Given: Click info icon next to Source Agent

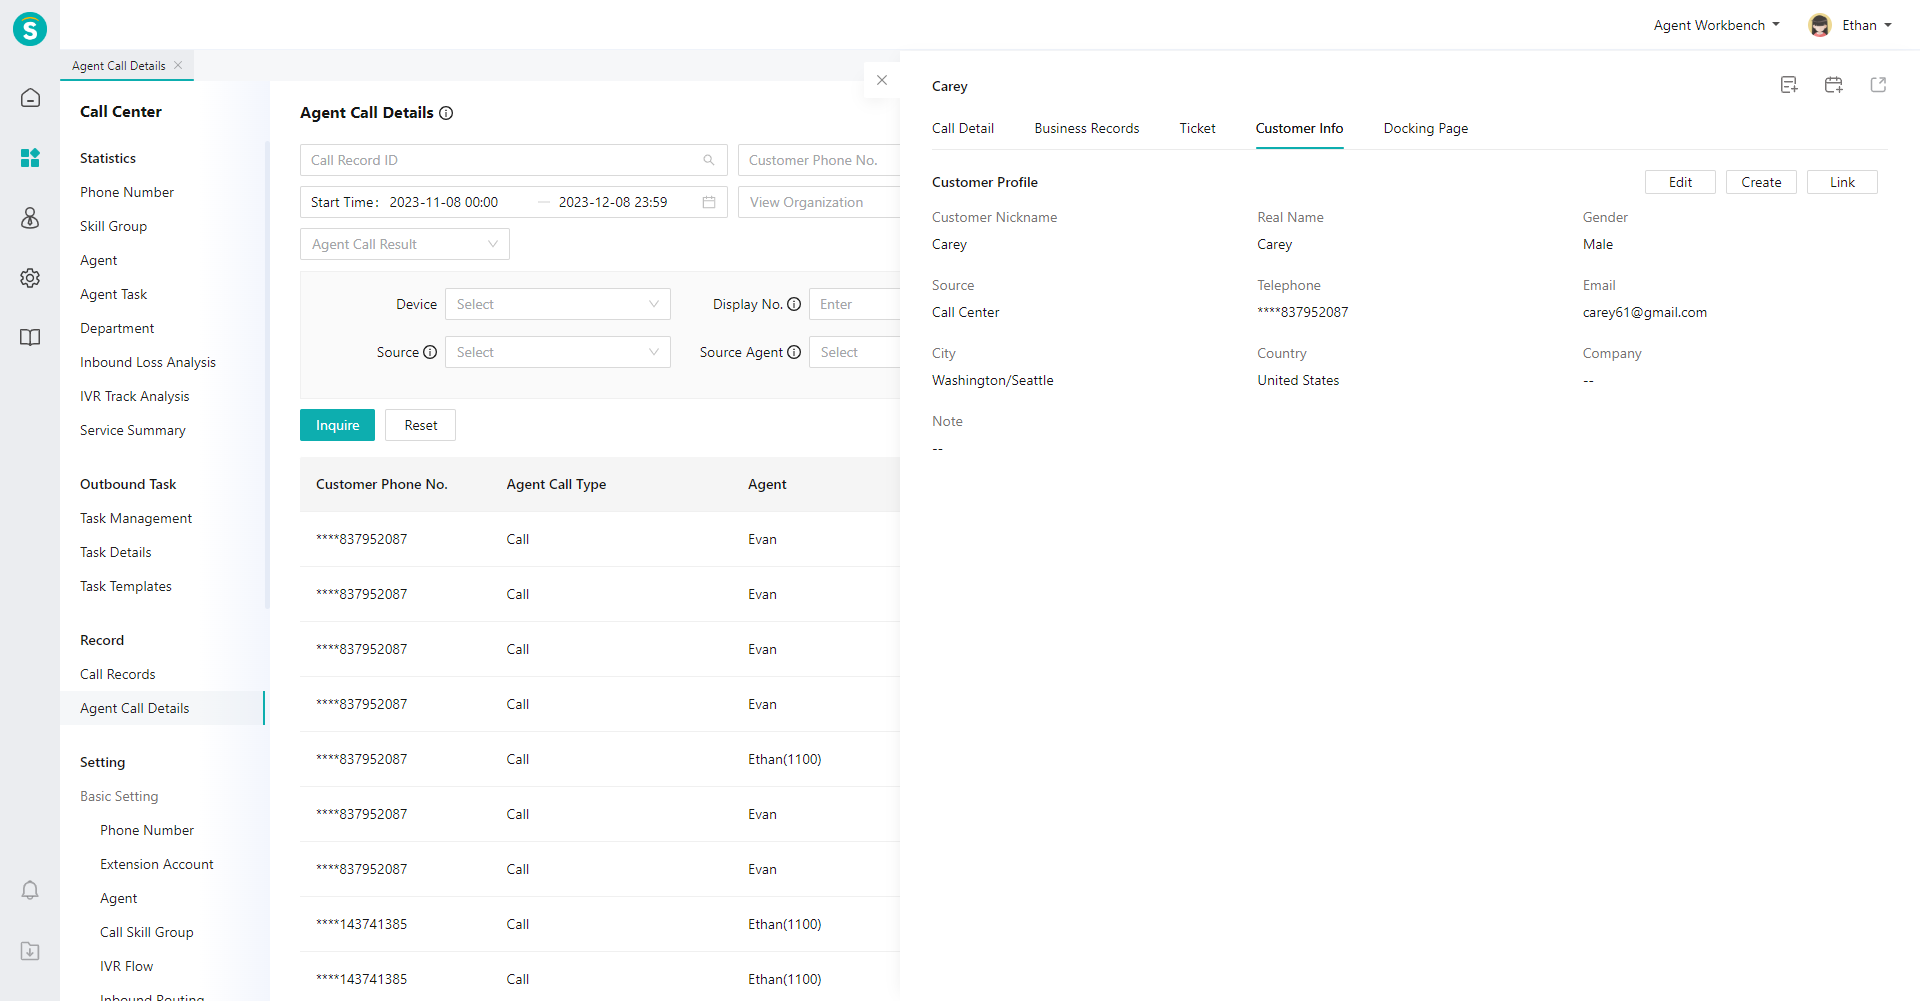Looking at the screenshot, I should [x=794, y=352].
